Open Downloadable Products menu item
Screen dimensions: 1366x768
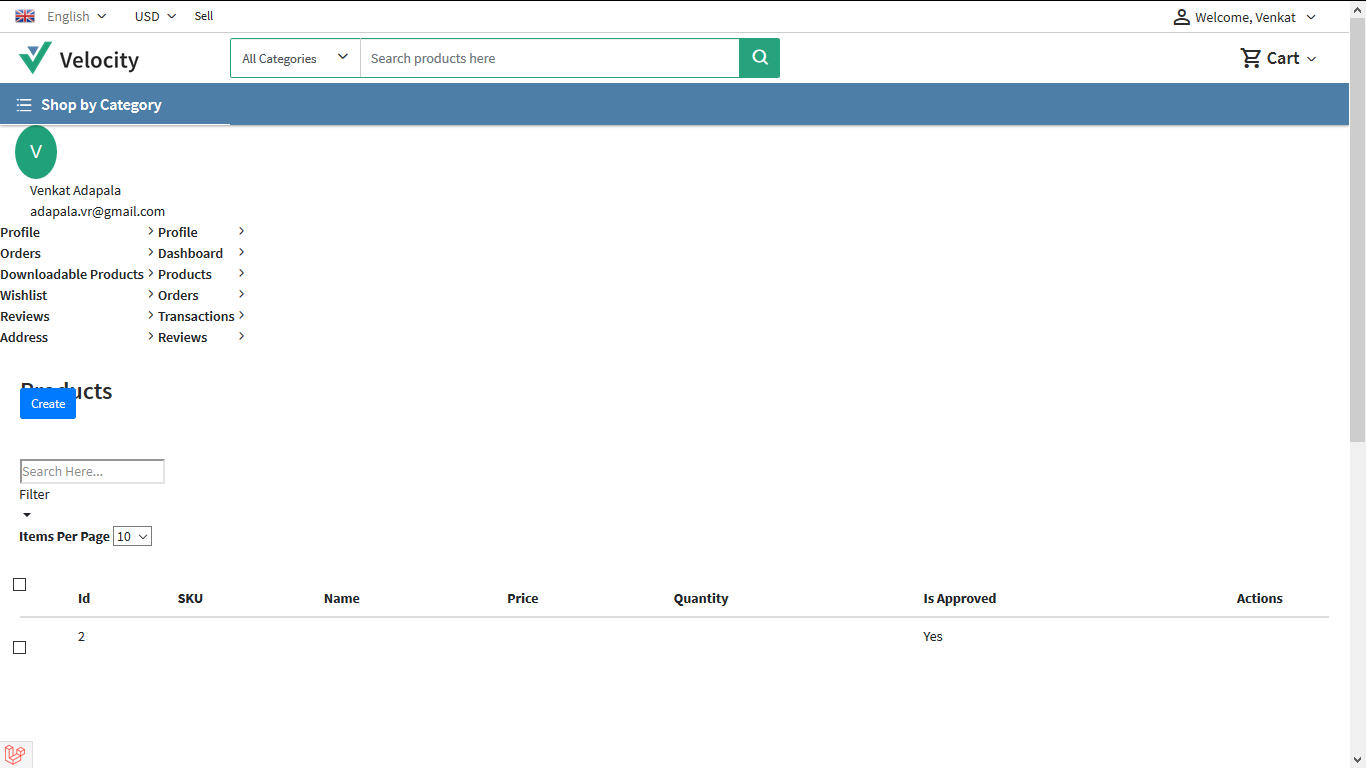(72, 274)
